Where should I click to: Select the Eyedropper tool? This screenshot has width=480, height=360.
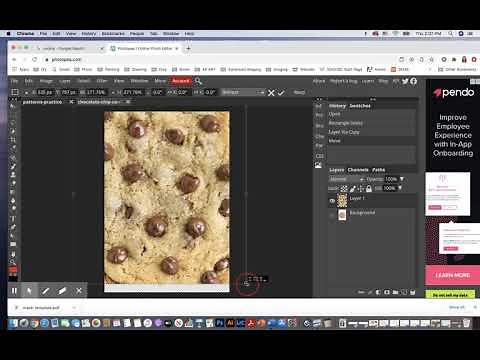(x=13, y=148)
